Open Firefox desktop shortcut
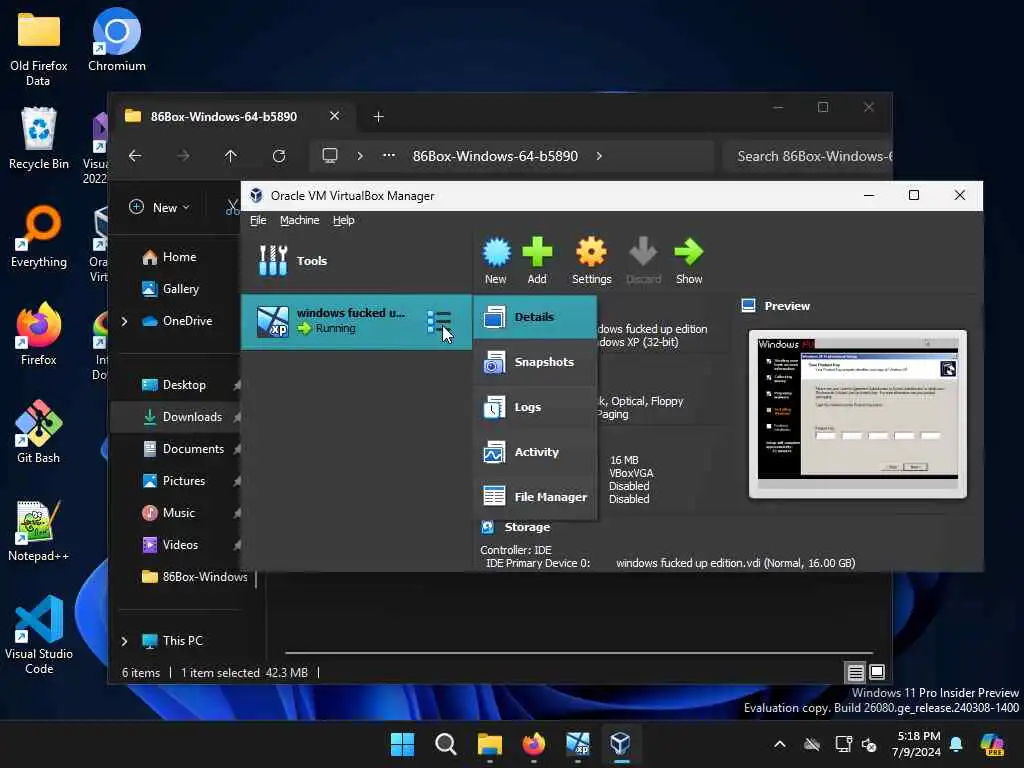The image size is (1024, 768). tap(39, 334)
